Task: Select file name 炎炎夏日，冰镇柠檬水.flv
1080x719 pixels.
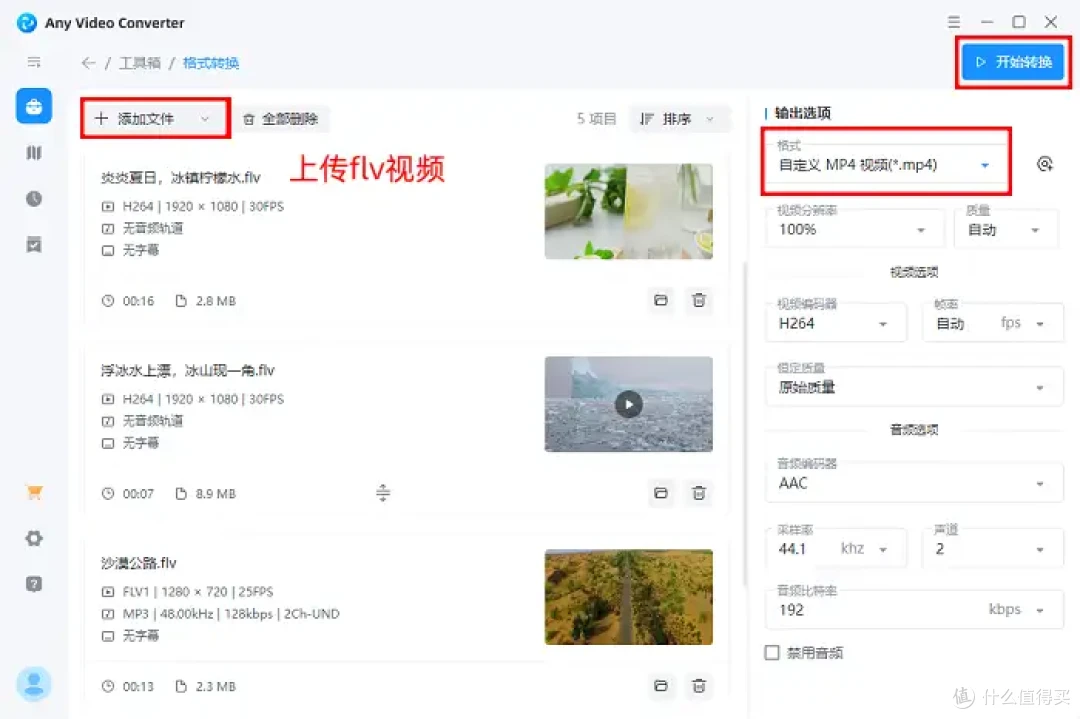Action: (180, 178)
